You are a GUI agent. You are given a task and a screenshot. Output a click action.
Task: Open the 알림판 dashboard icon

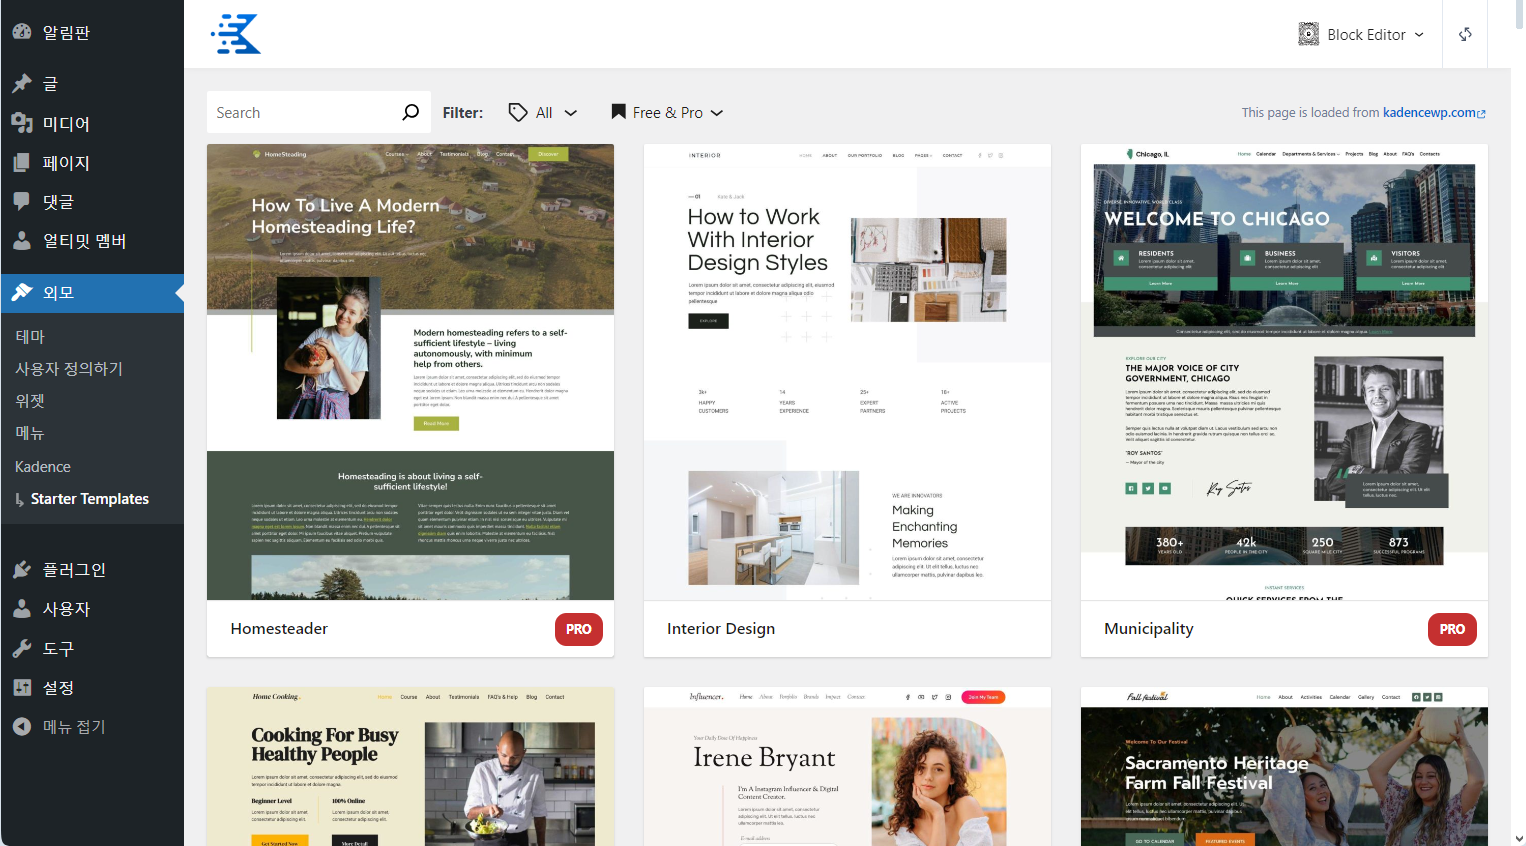point(22,32)
